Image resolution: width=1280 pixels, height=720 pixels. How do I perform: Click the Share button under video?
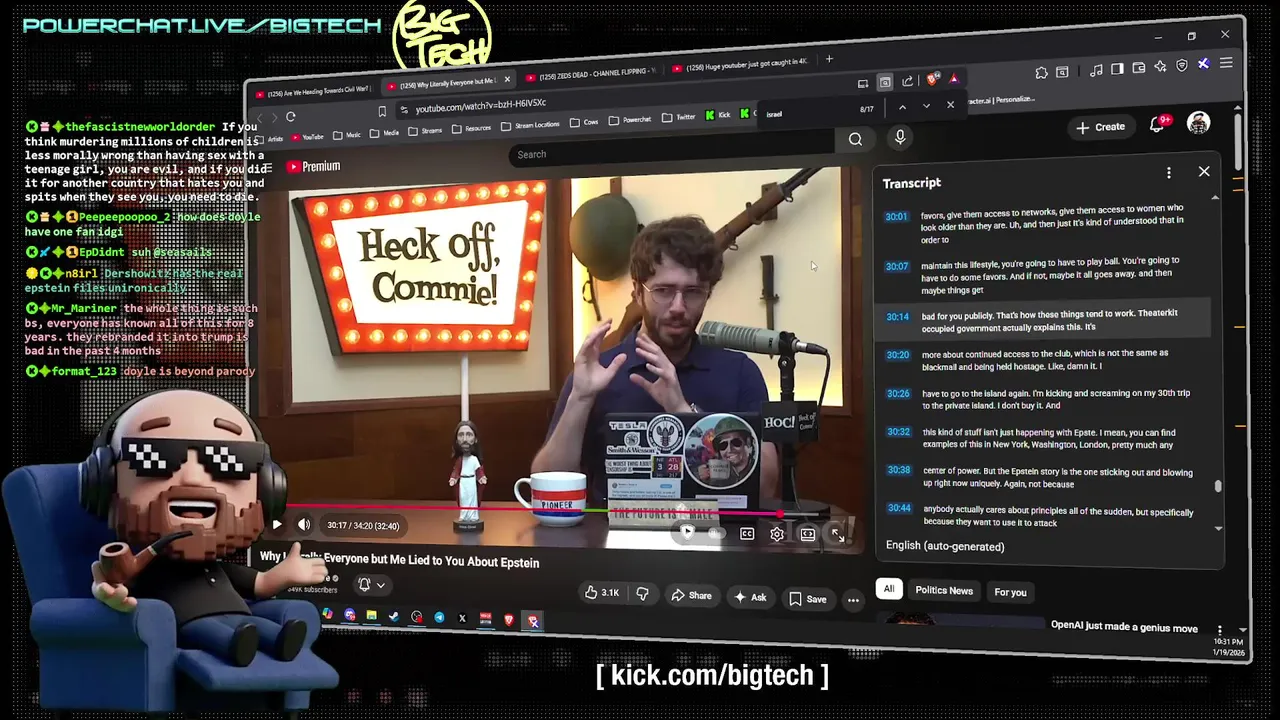tap(691, 596)
